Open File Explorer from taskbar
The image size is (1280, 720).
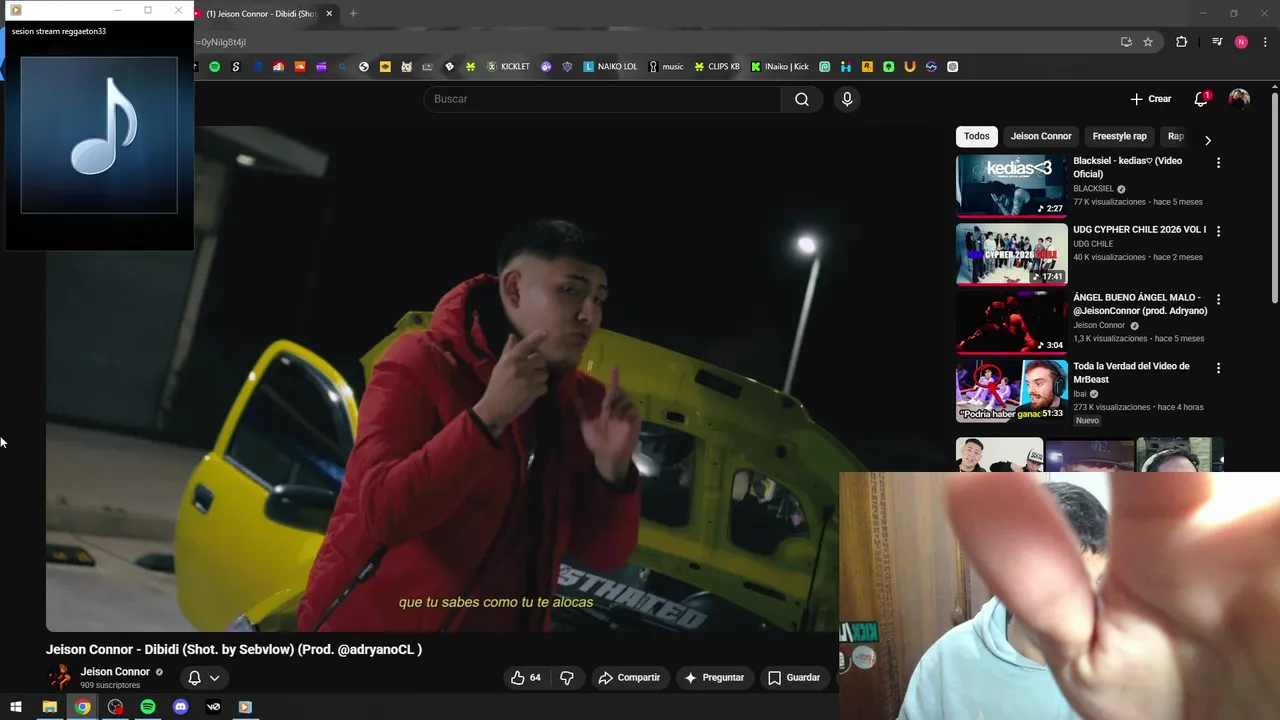[x=49, y=707]
